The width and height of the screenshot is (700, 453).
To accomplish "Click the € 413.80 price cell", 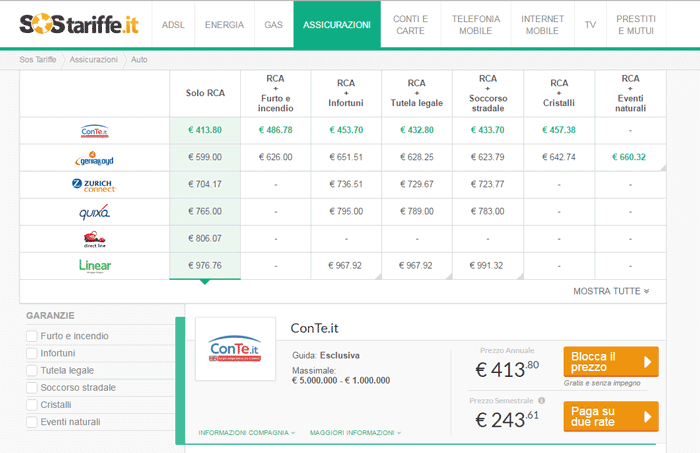I will tap(205, 130).
